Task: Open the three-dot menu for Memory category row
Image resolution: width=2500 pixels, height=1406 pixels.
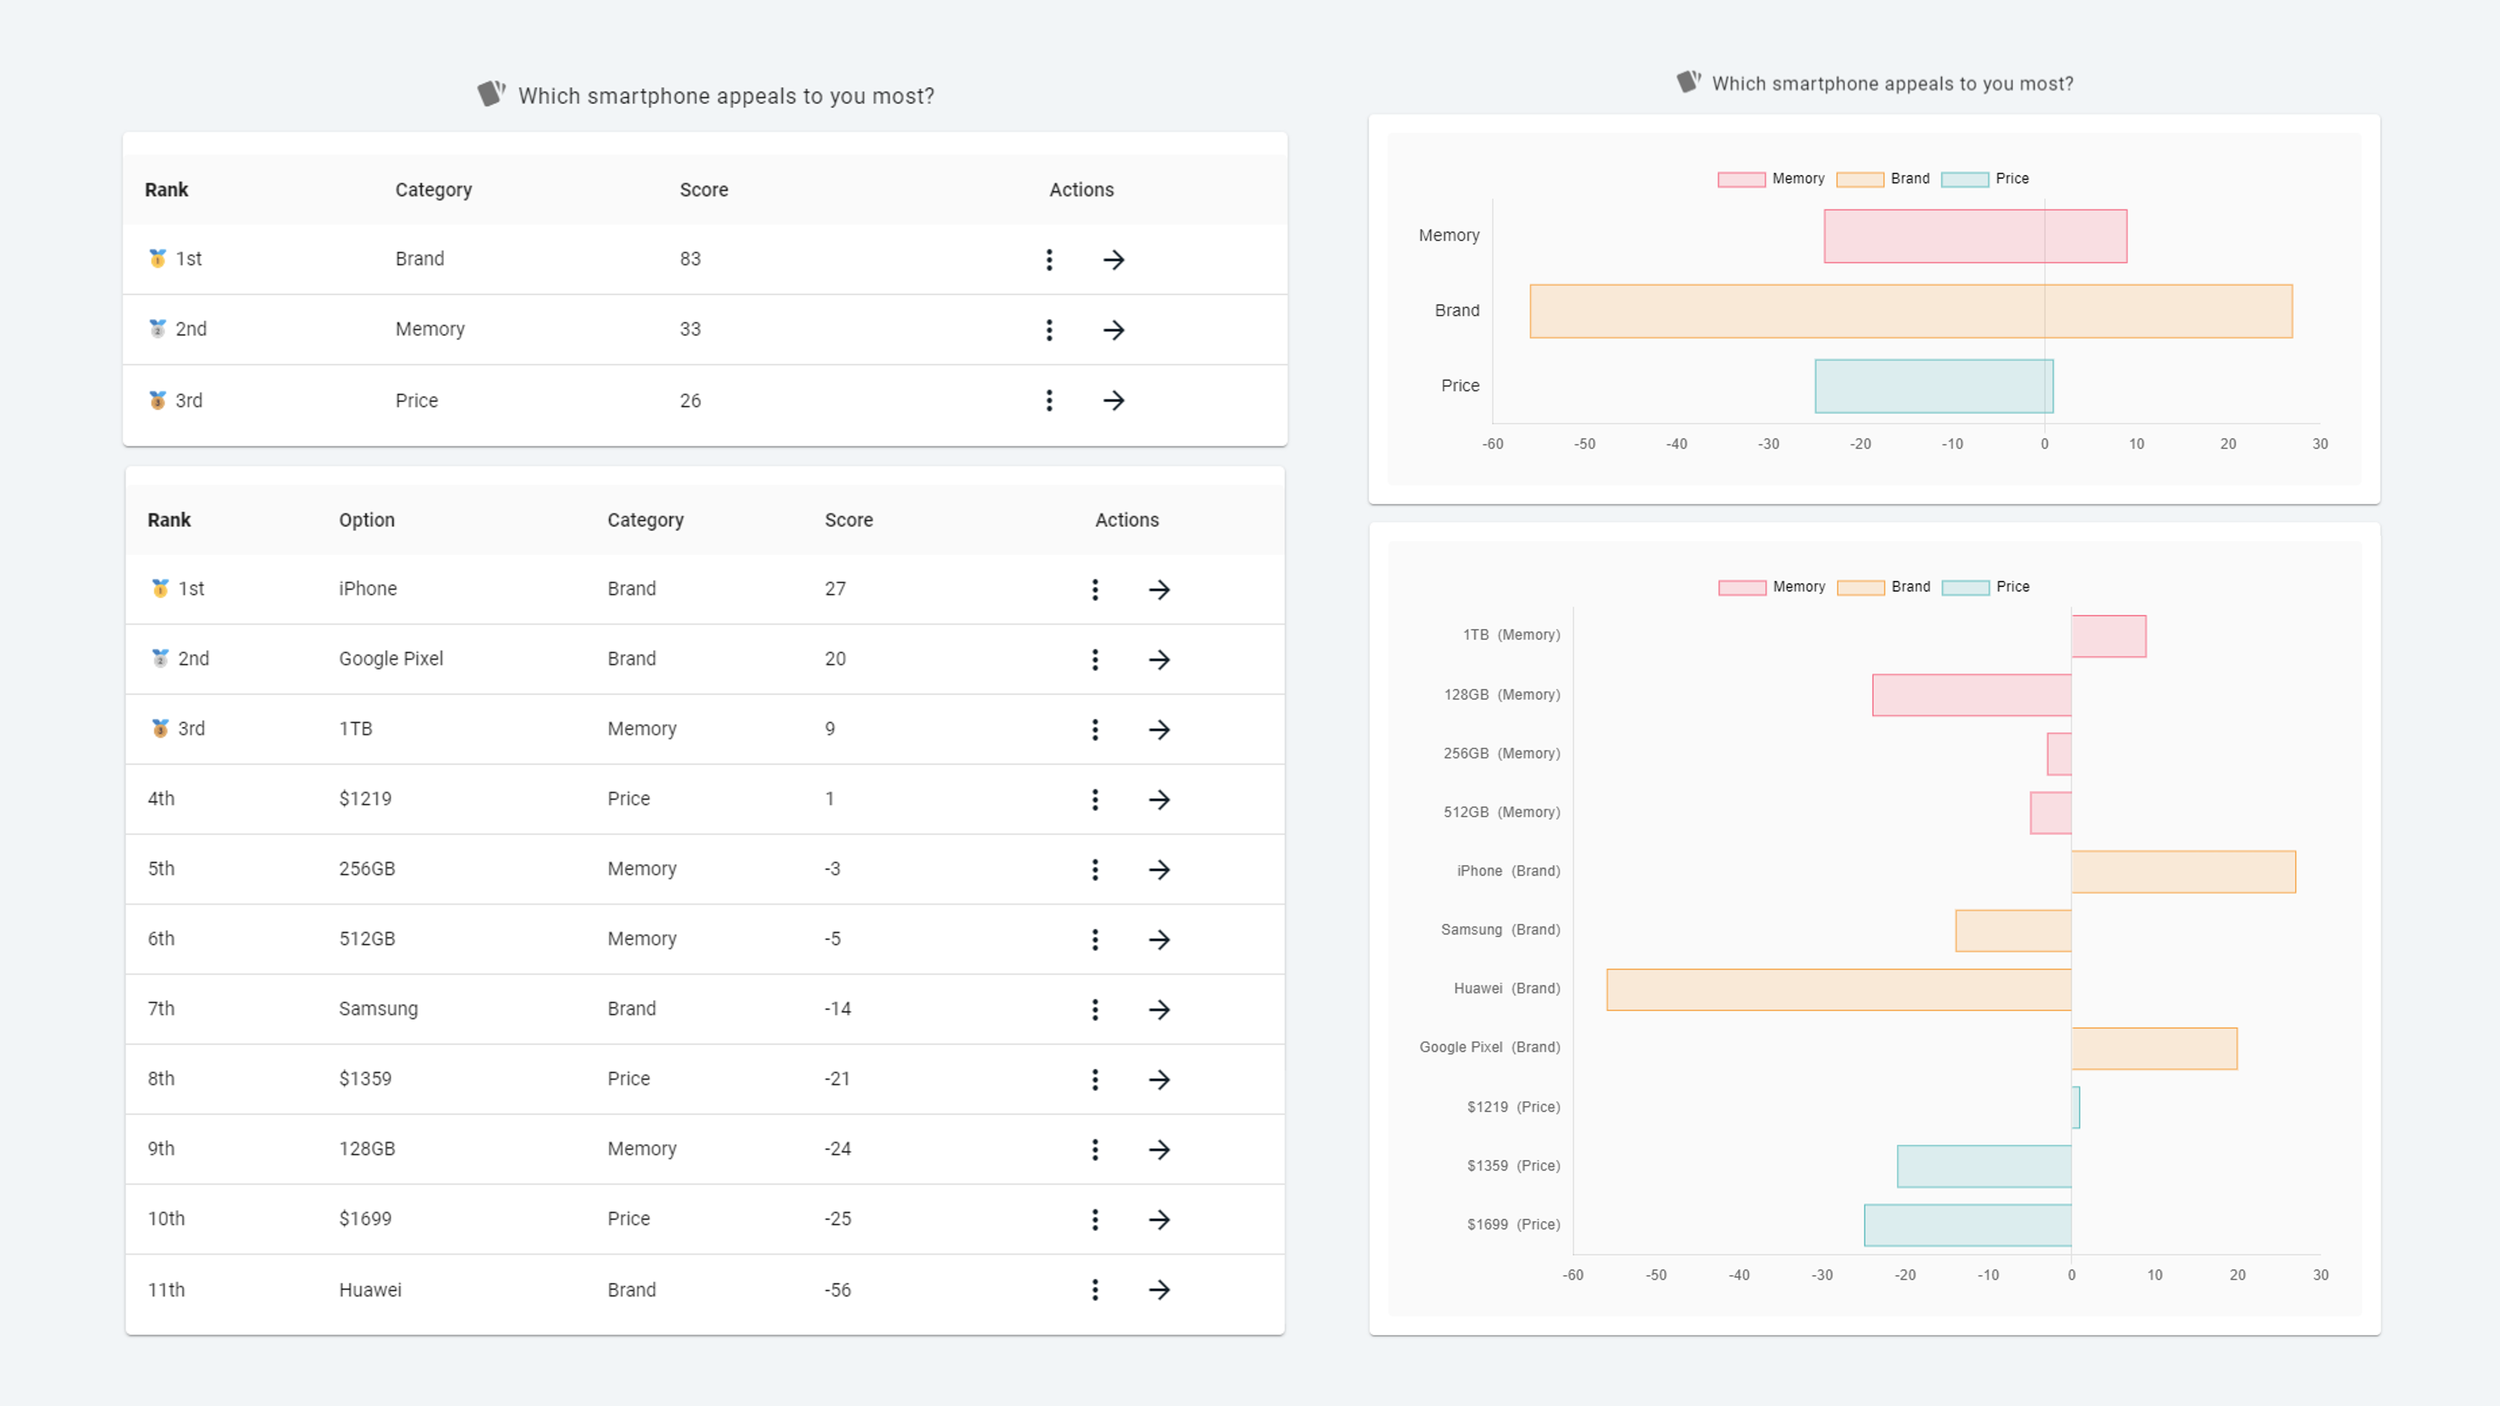Action: (x=1049, y=330)
